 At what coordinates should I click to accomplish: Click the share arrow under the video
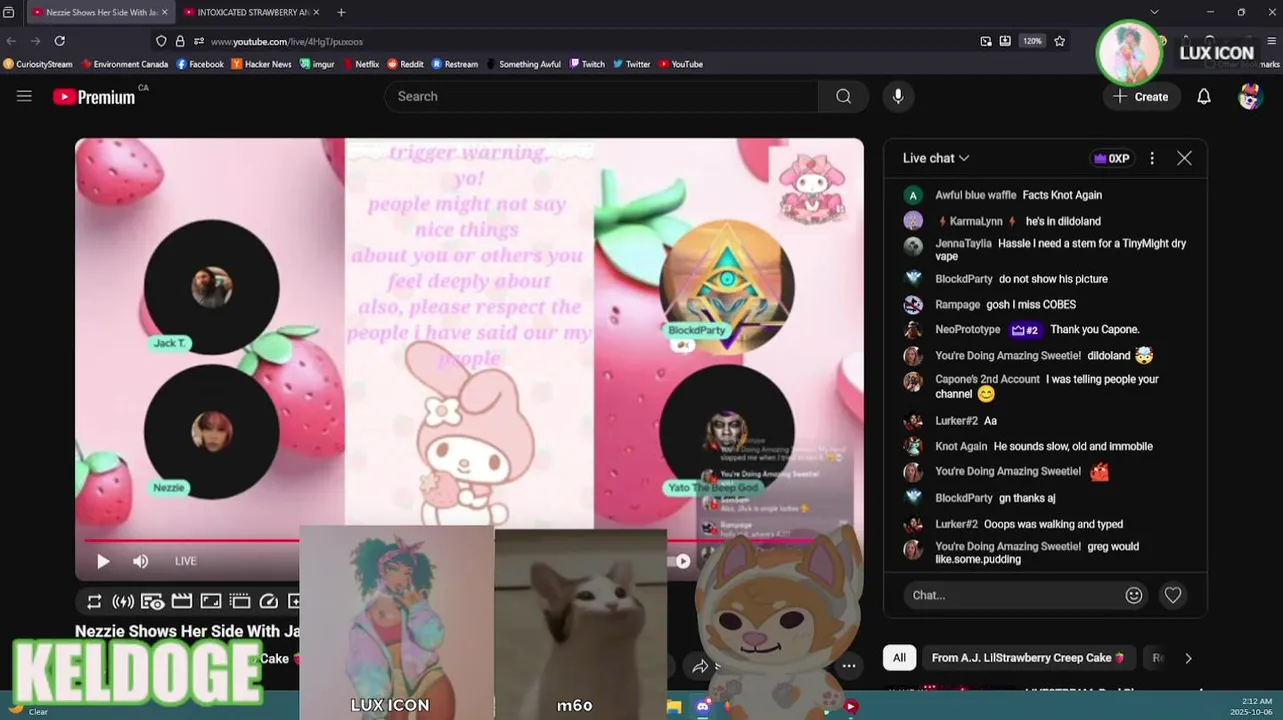pos(700,666)
